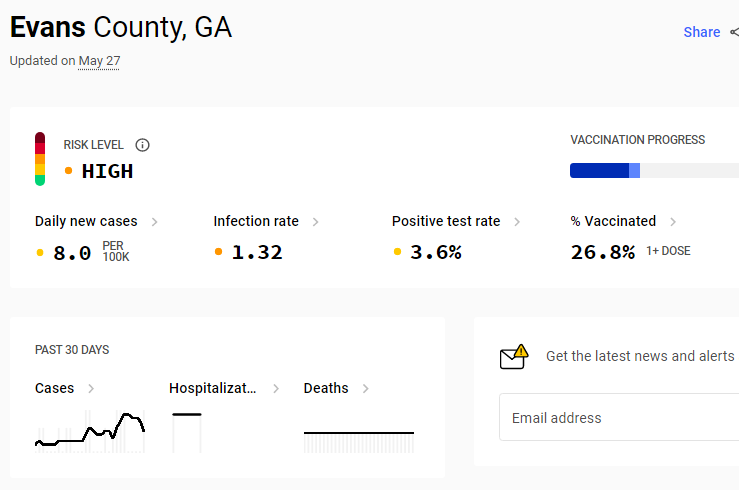Open Cases chevron in past 30 days
The width and height of the screenshot is (739, 490).
[91, 389]
